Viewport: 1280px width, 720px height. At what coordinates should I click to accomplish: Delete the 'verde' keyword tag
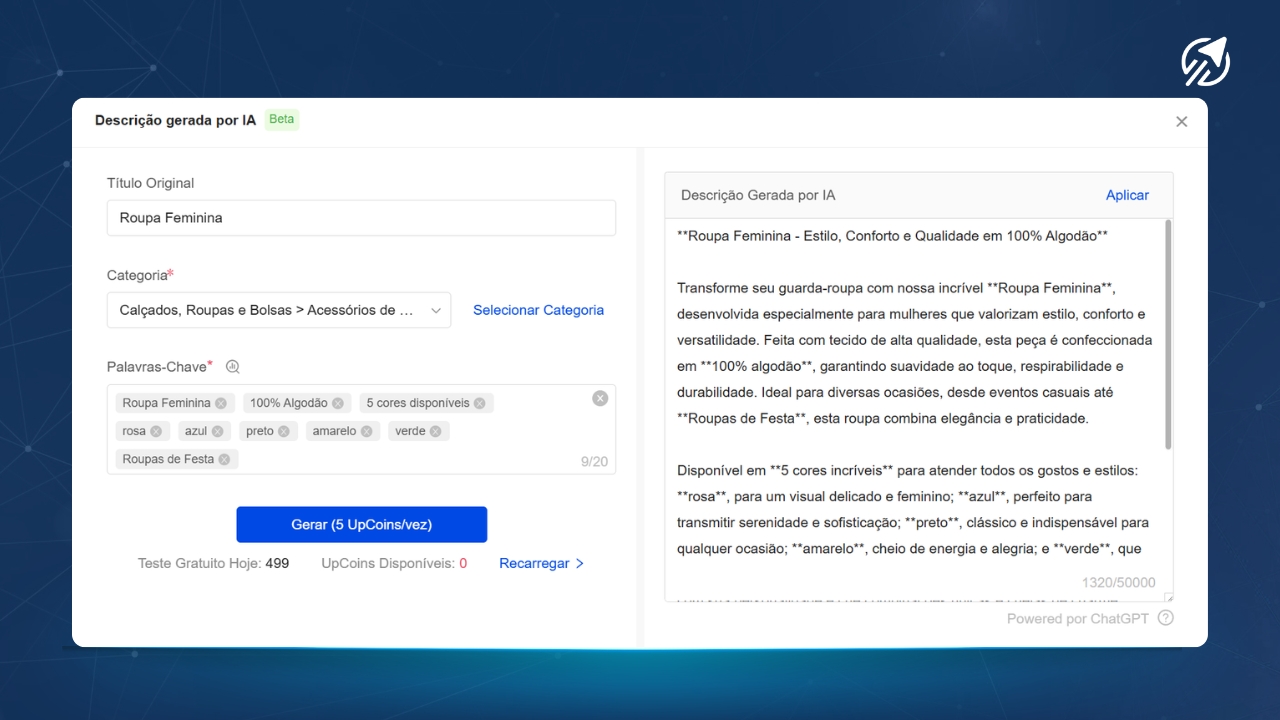[436, 431]
